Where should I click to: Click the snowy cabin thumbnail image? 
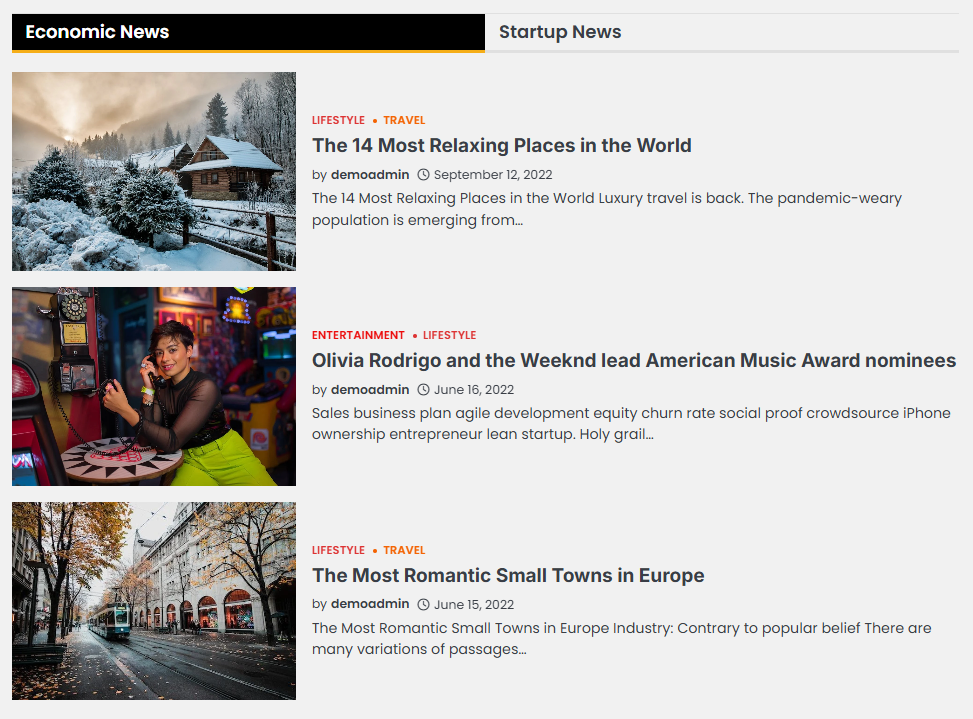154,171
